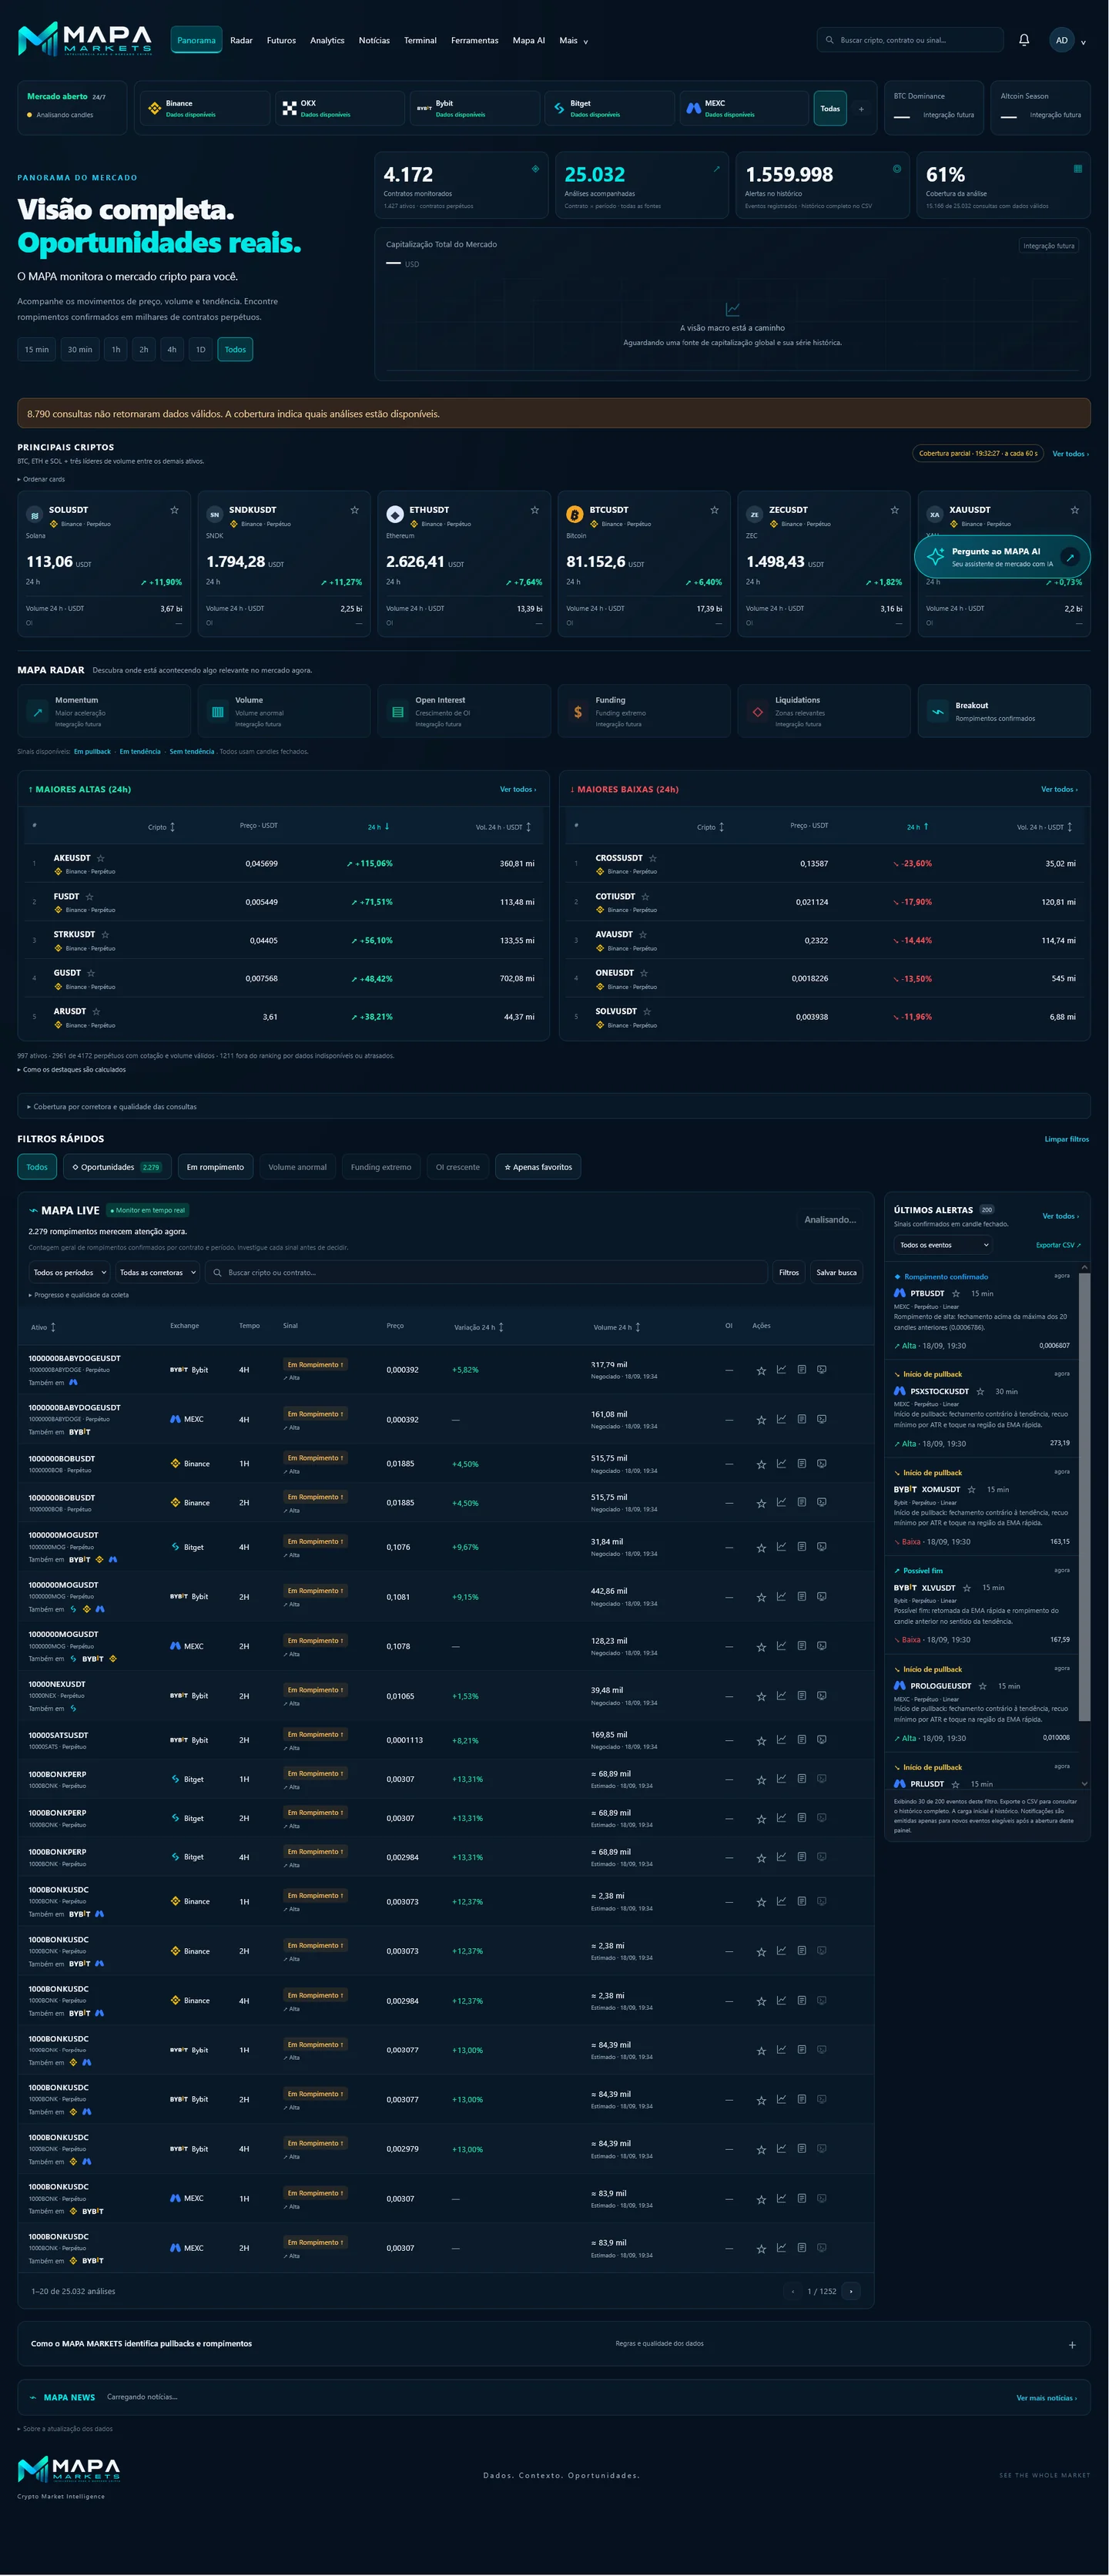The height and width of the screenshot is (2576, 1109).
Task: Expand Cobertura por corretora section
Action: 554,1106
